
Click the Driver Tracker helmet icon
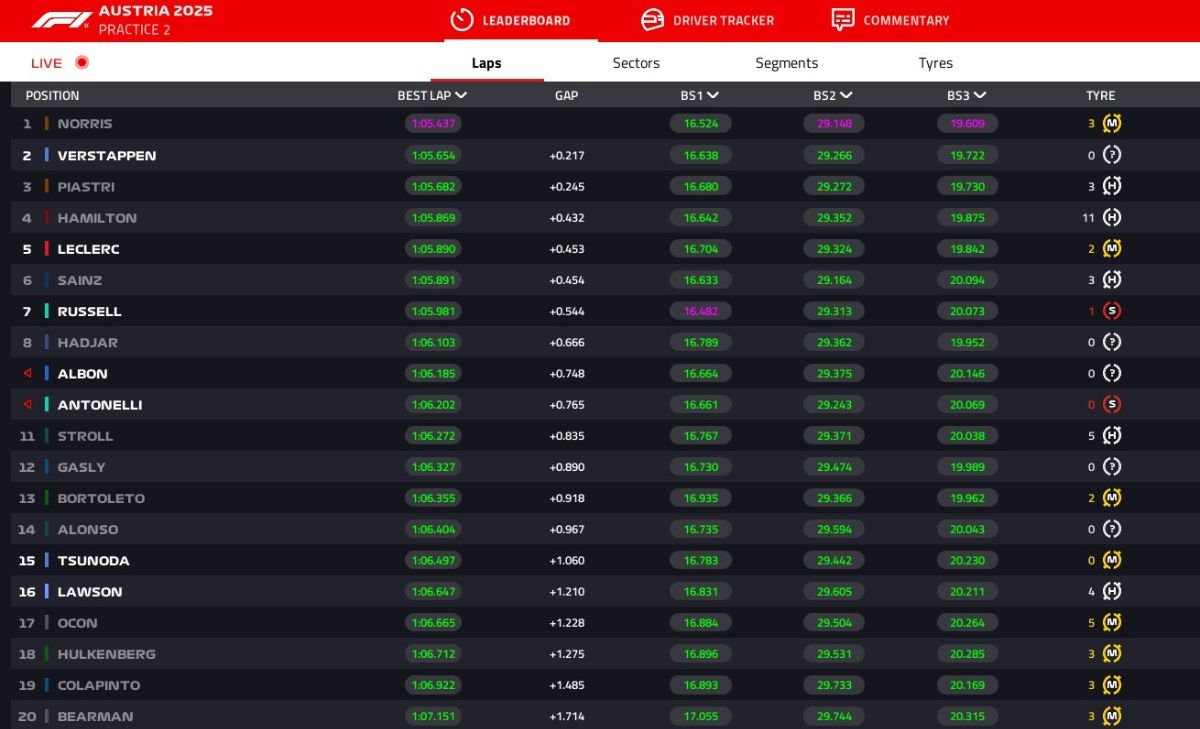point(652,20)
